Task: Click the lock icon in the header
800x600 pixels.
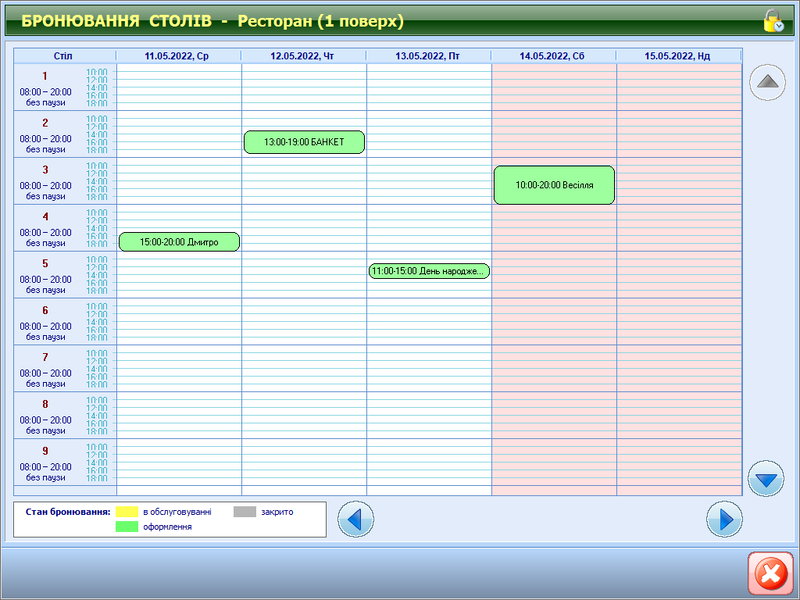Action: (772, 21)
